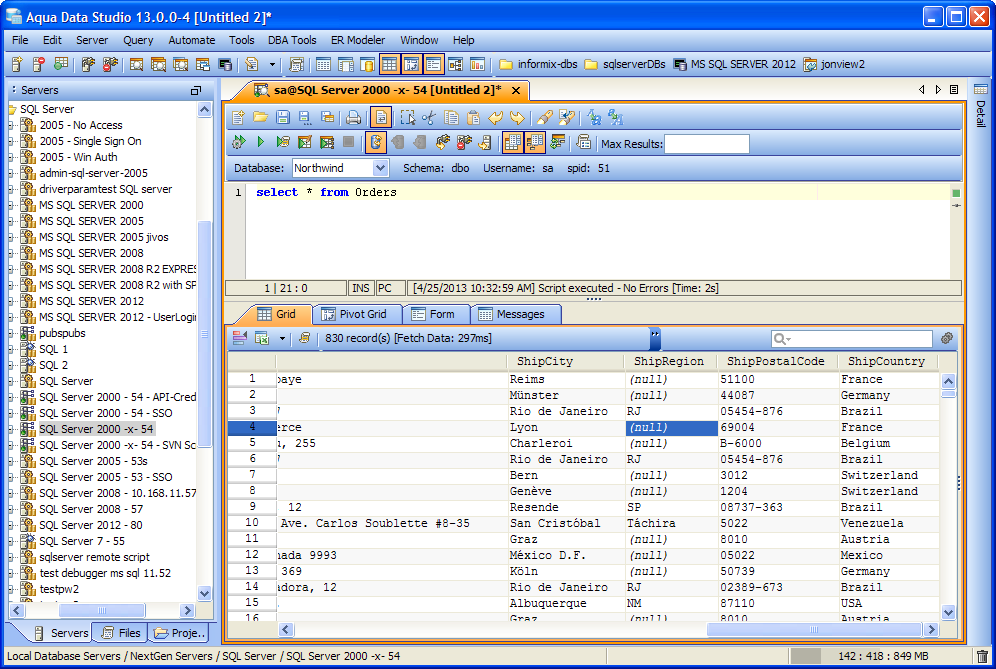Open the sqlserverDBs bookmark folder
This screenshot has width=996, height=669.
click(625, 64)
